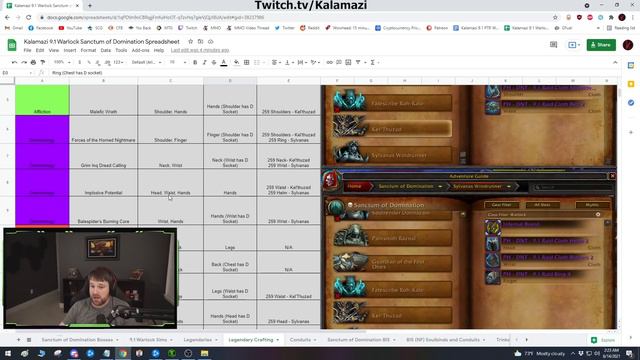Click the Insert chart icon
Screen dimensions: 640x360
click(348, 62)
